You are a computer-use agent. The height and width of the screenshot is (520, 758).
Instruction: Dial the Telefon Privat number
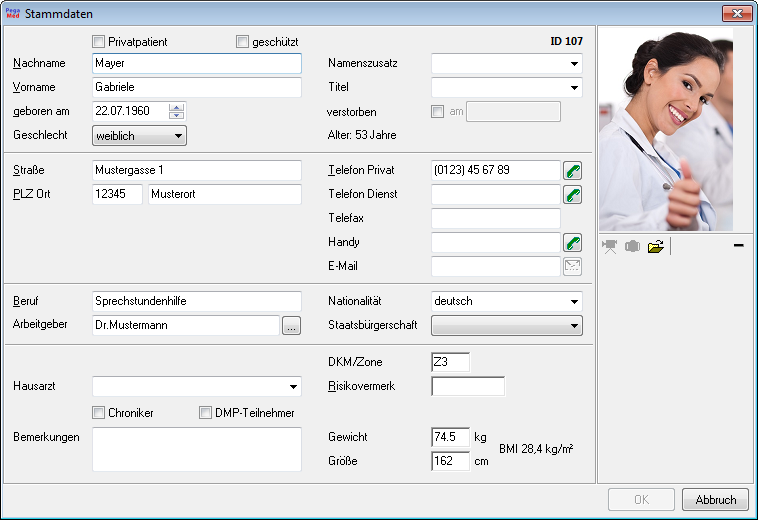[x=573, y=170]
